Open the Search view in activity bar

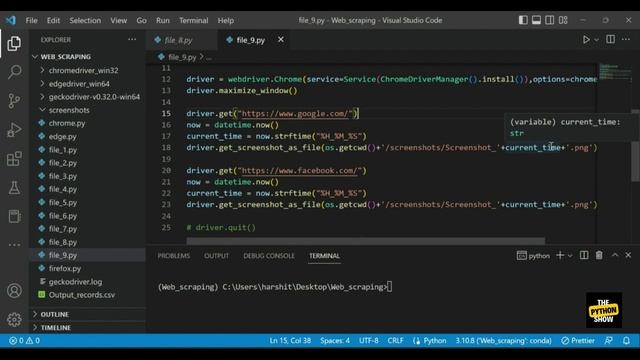(14, 72)
